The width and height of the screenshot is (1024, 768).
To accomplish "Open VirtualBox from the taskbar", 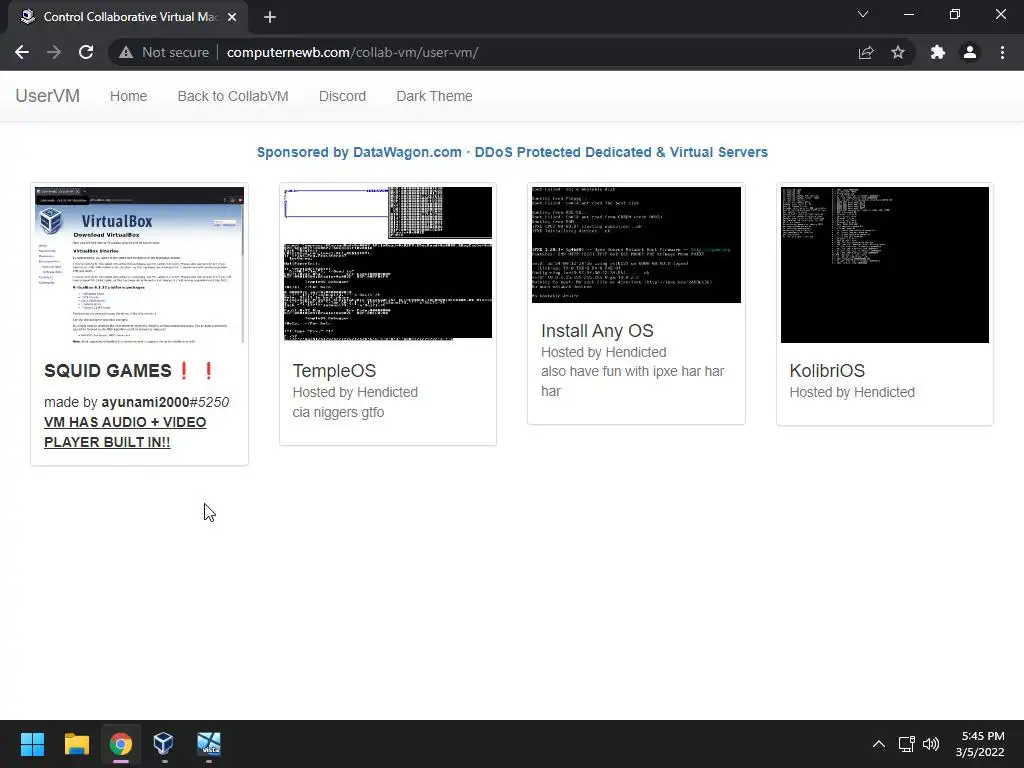I will (x=164, y=744).
